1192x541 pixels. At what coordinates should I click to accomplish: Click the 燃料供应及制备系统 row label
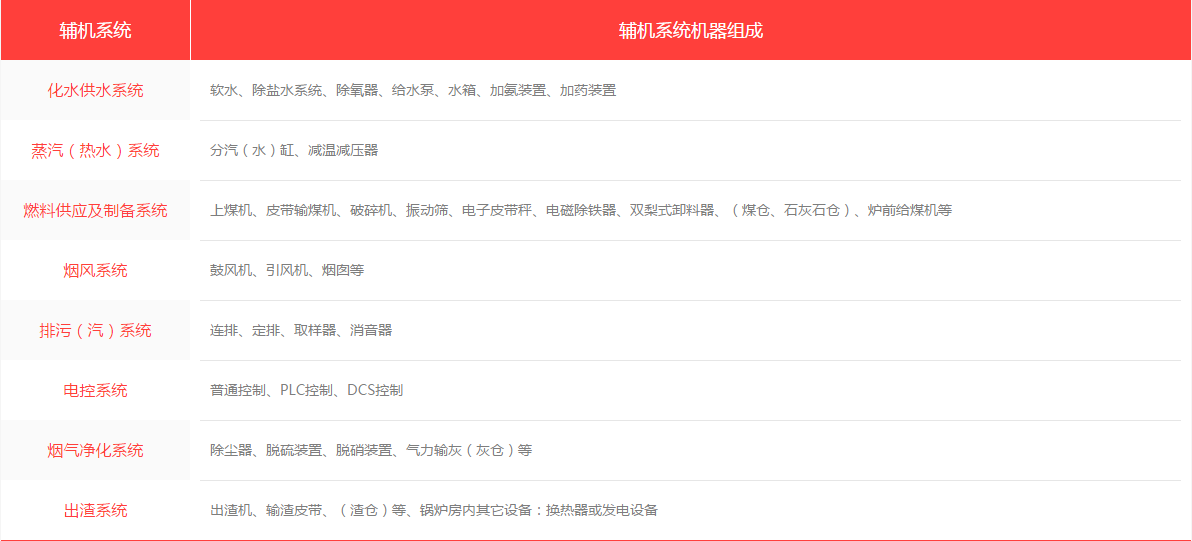pos(95,210)
